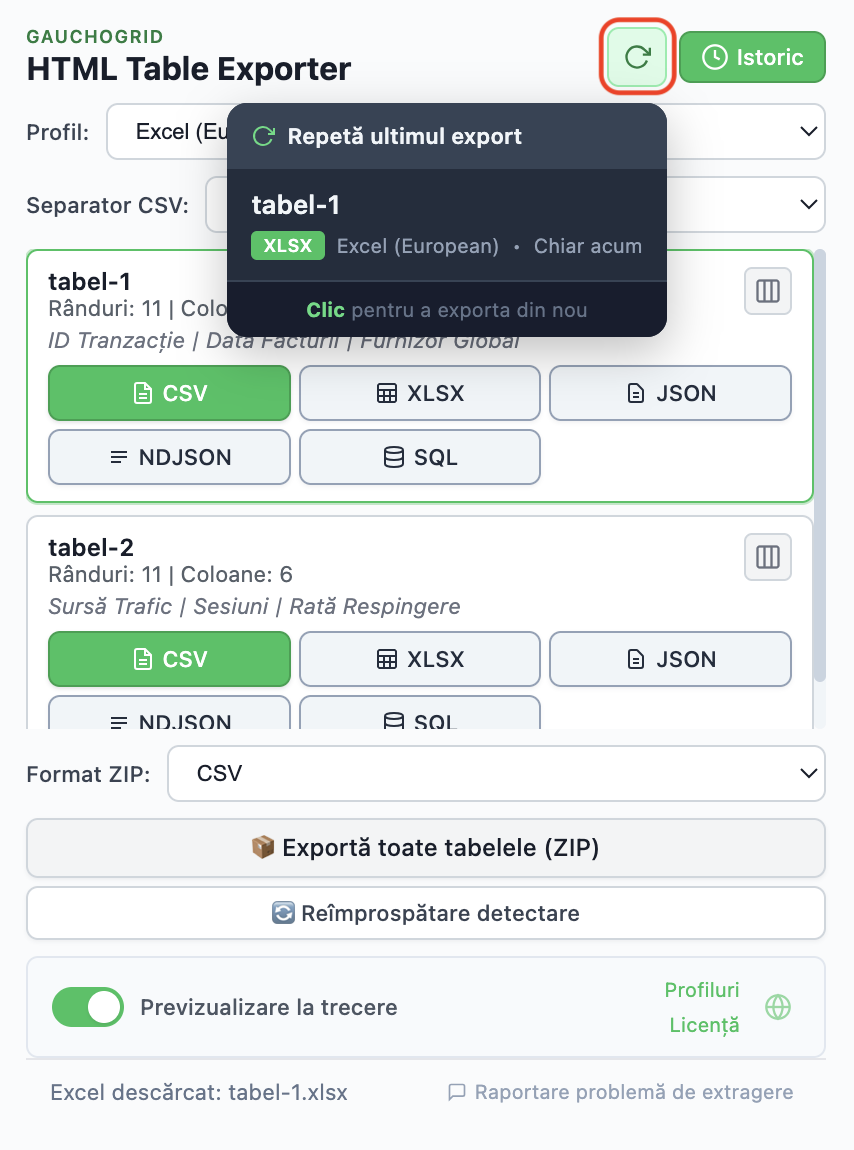854x1150 pixels.
Task: Open the column preview icon on tabel-2 card
Action: [x=767, y=557]
